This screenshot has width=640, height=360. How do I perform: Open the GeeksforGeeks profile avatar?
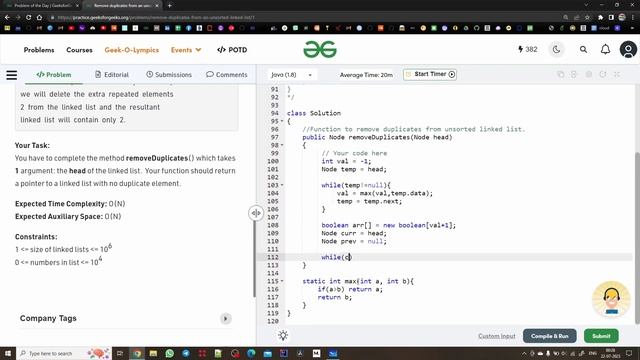coord(628,49)
